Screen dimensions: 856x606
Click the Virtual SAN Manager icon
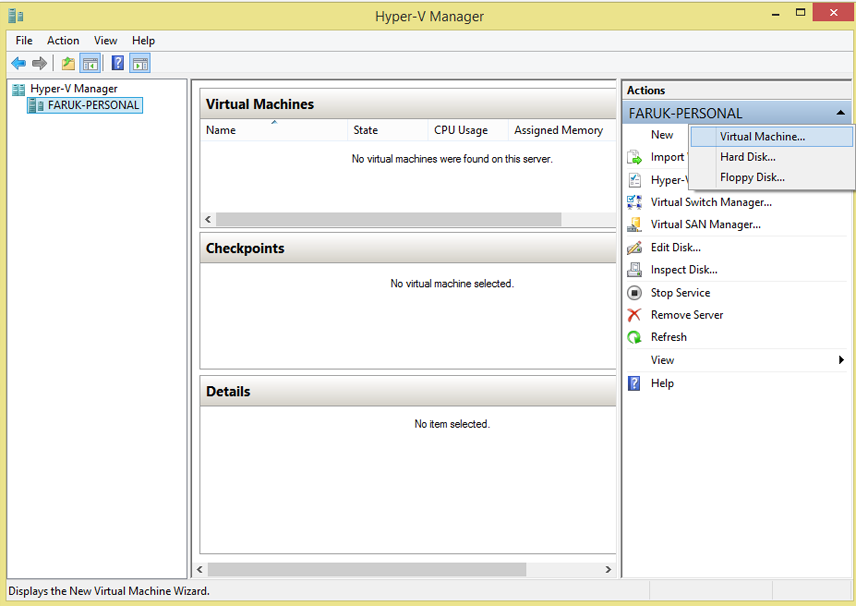(x=634, y=224)
